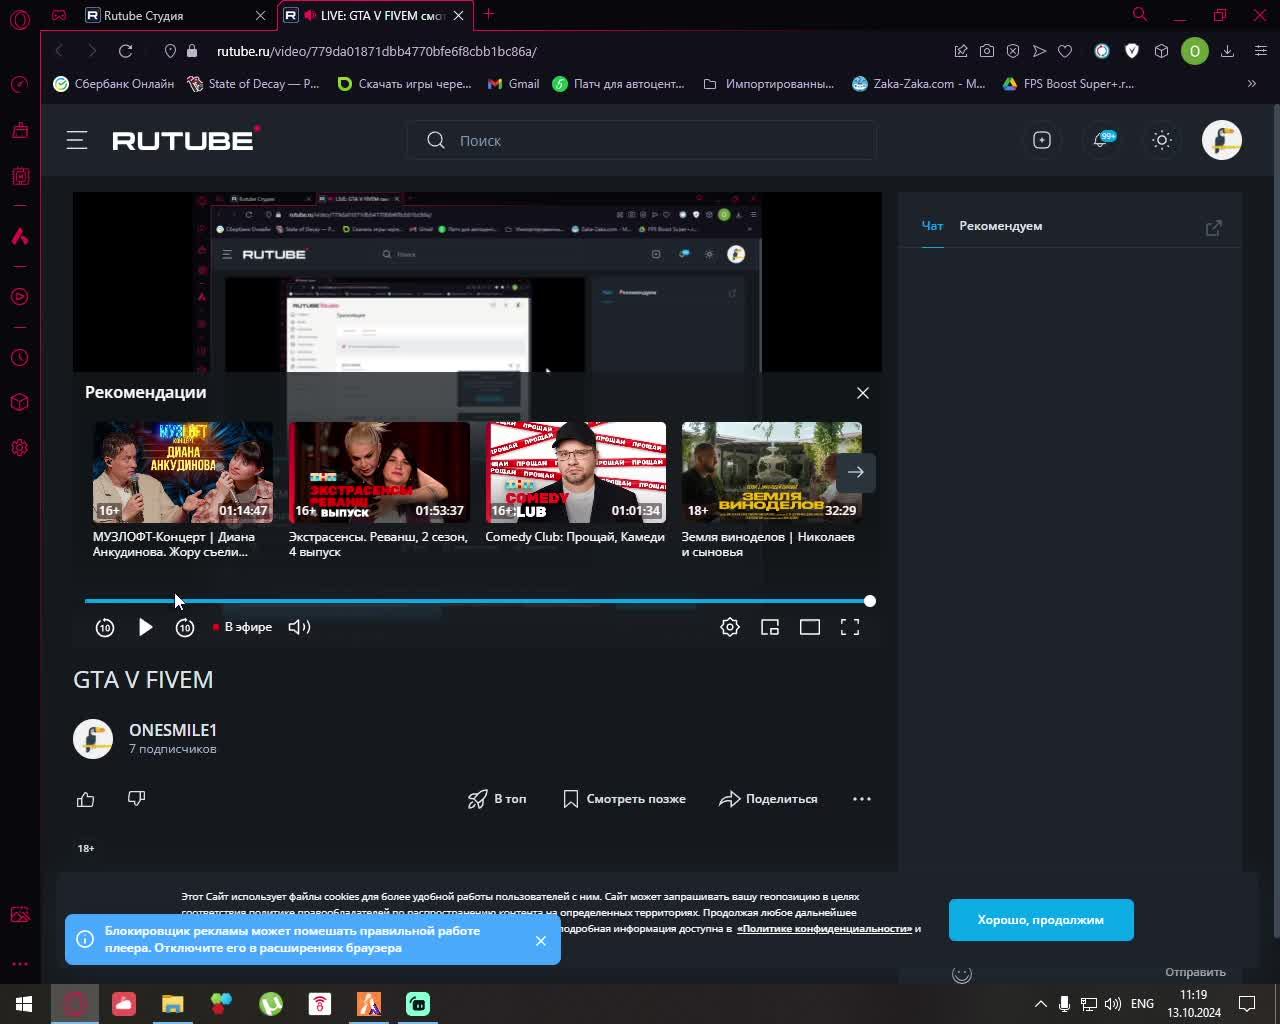Open the Opera tab search magnifier
The width and height of the screenshot is (1280, 1024).
pyautogui.click(x=1139, y=14)
